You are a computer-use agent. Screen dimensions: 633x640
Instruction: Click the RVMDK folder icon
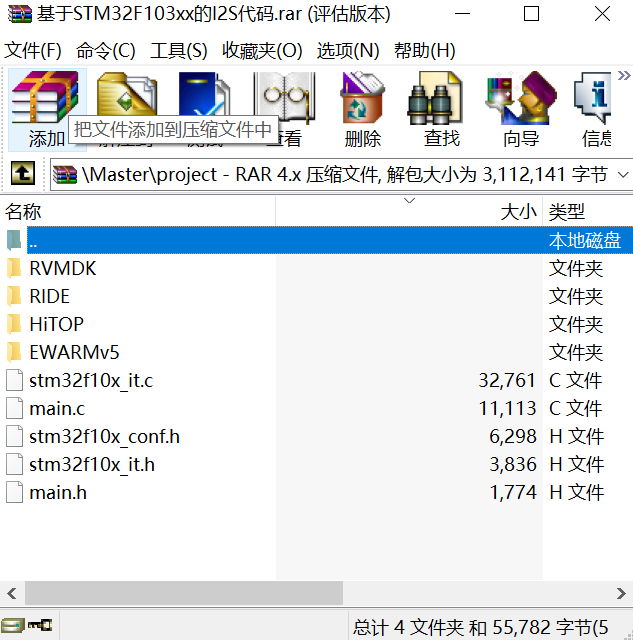(14, 268)
